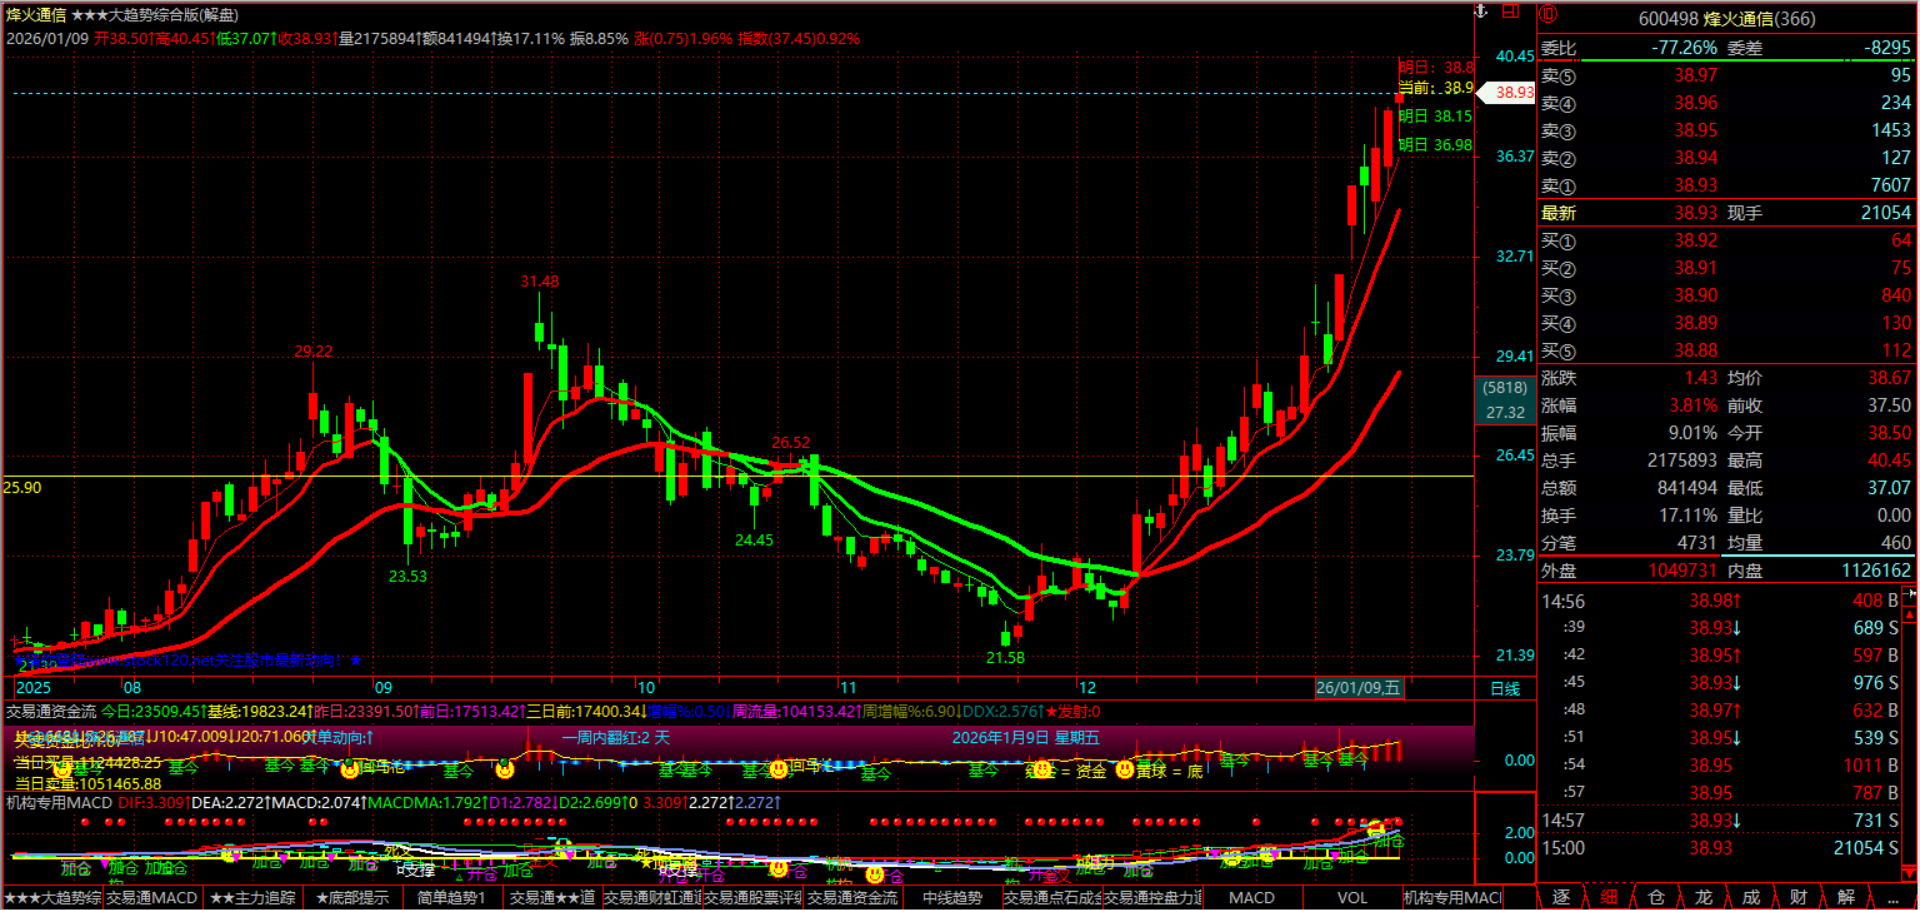This screenshot has height=910, width=1920.
Task: Click the 26/01/09 date marker on timeline
Action: pyautogui.click(x=1358, y=688)
